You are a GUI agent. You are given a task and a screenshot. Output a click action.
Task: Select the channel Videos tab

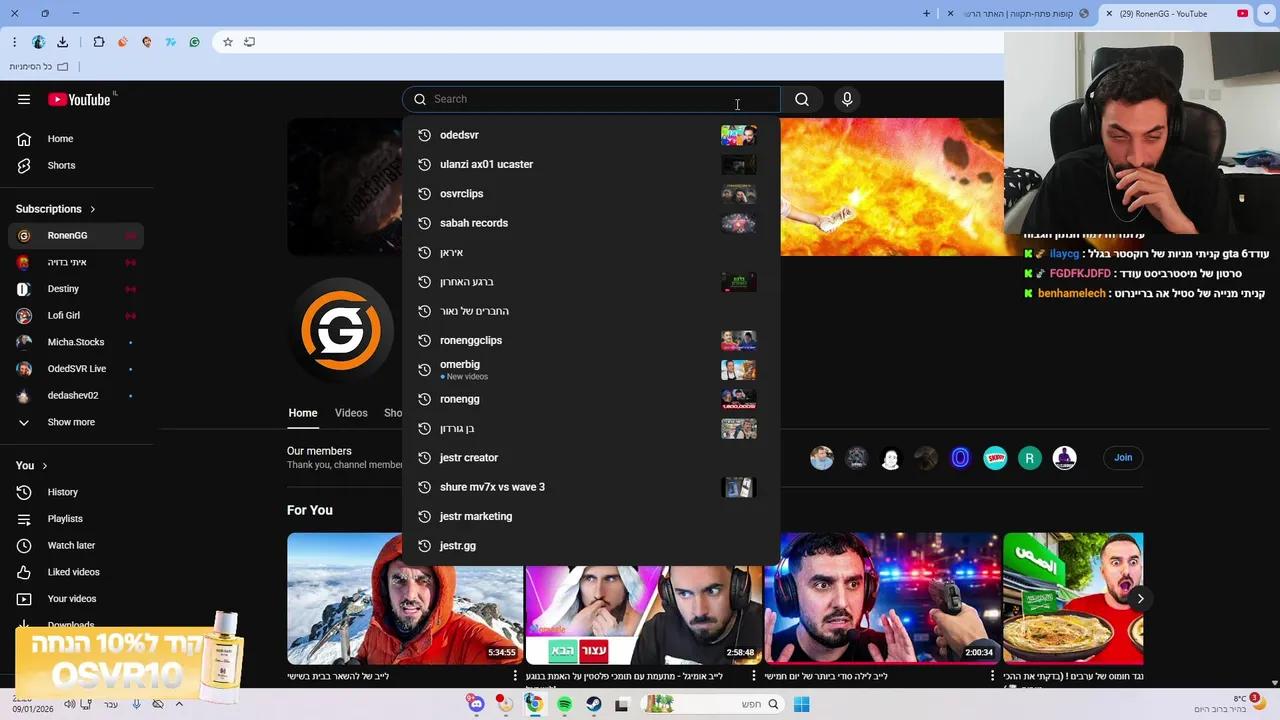pos(351,413)
